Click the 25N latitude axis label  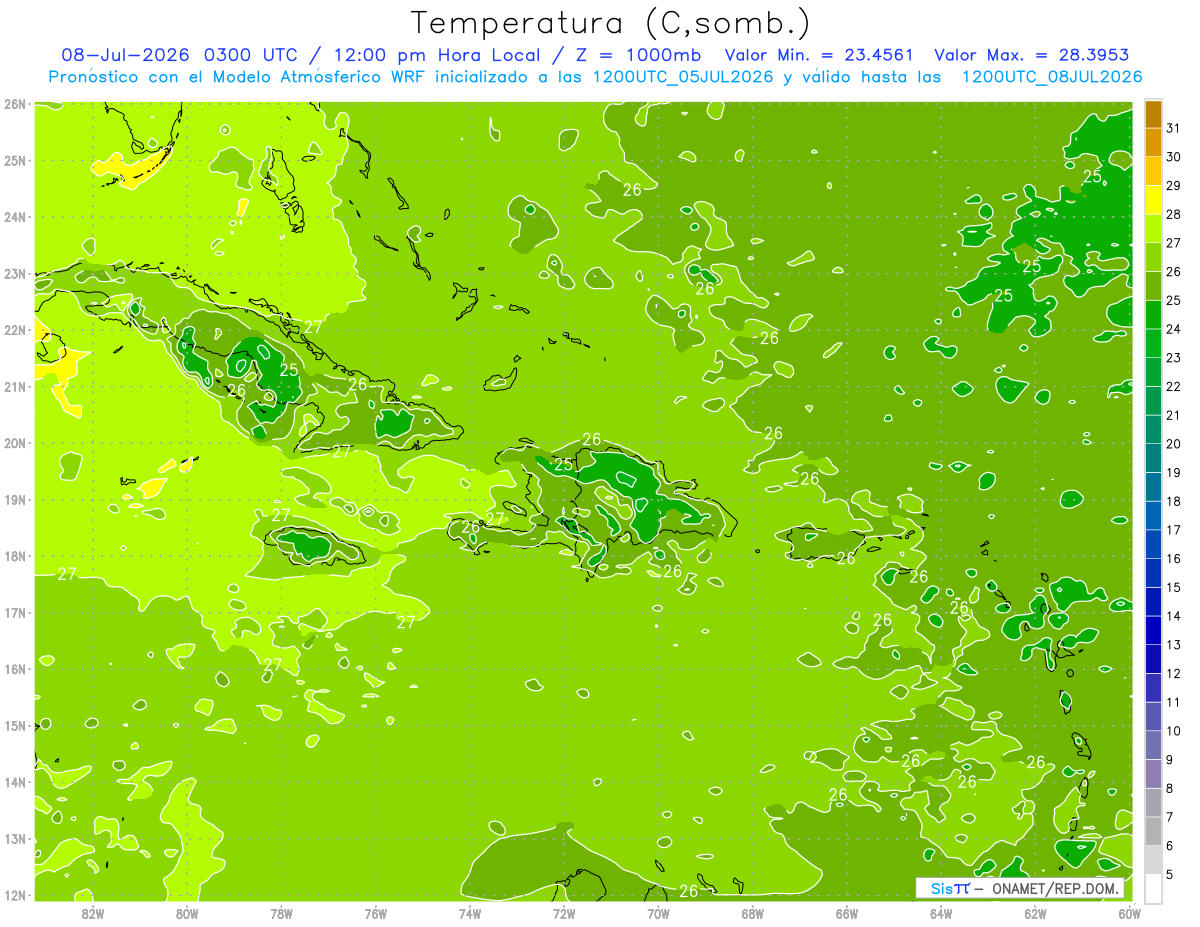click(15, 160)
